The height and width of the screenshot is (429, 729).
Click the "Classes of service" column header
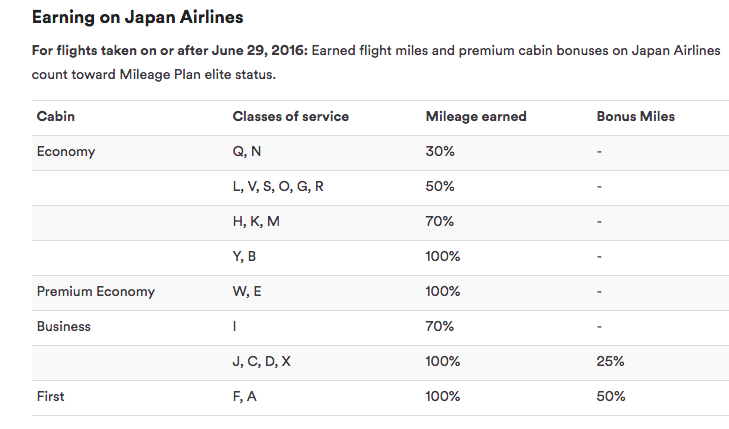point(290,117)
